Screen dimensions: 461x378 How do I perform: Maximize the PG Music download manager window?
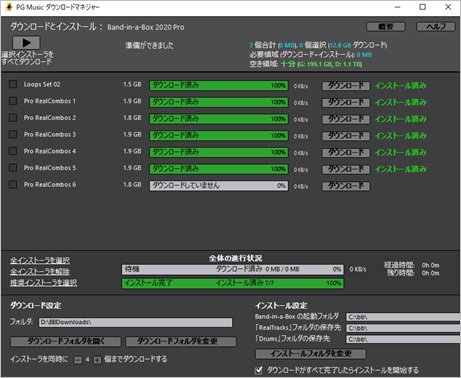423,7
